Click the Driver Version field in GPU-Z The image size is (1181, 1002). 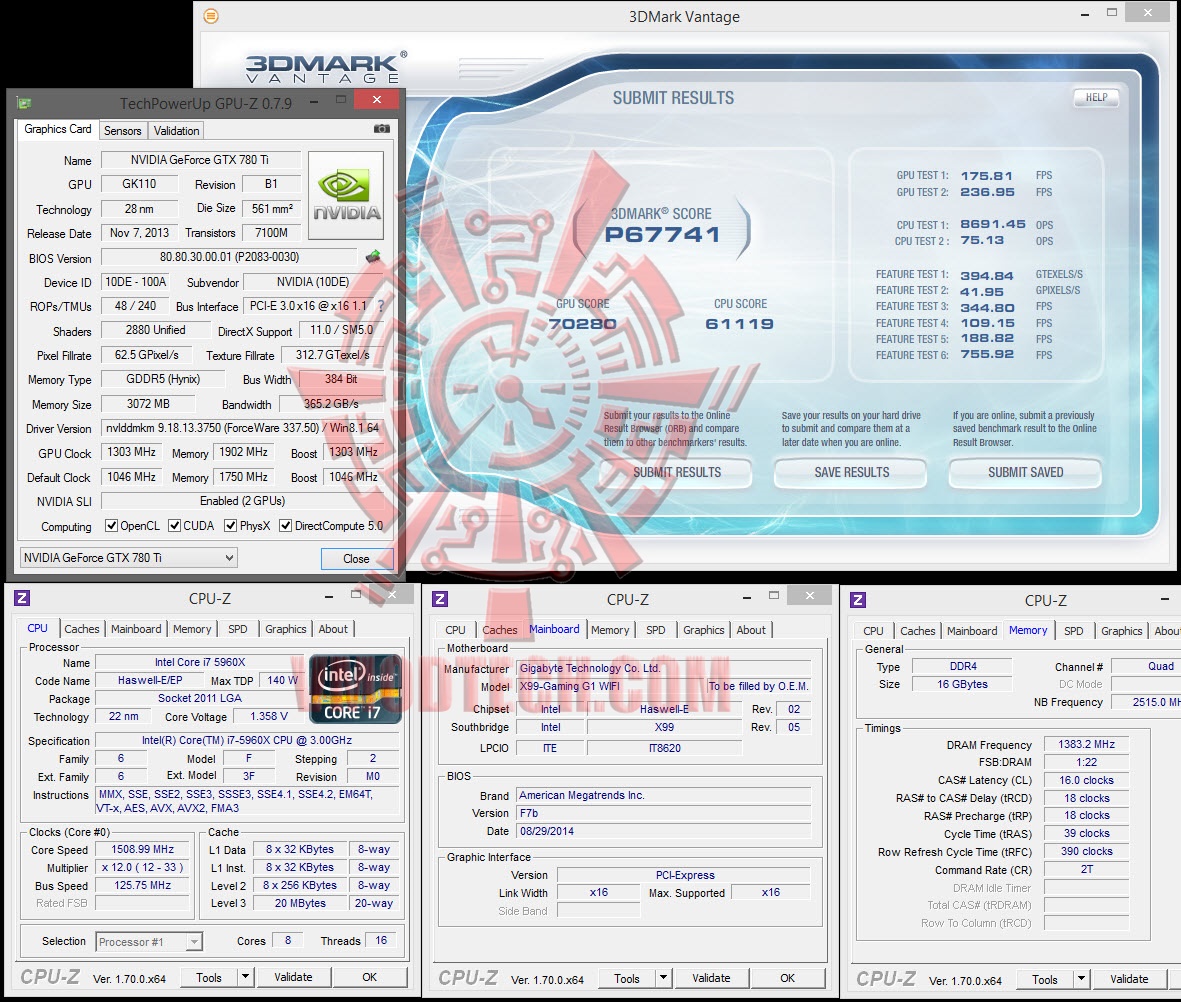click(243, 428)
